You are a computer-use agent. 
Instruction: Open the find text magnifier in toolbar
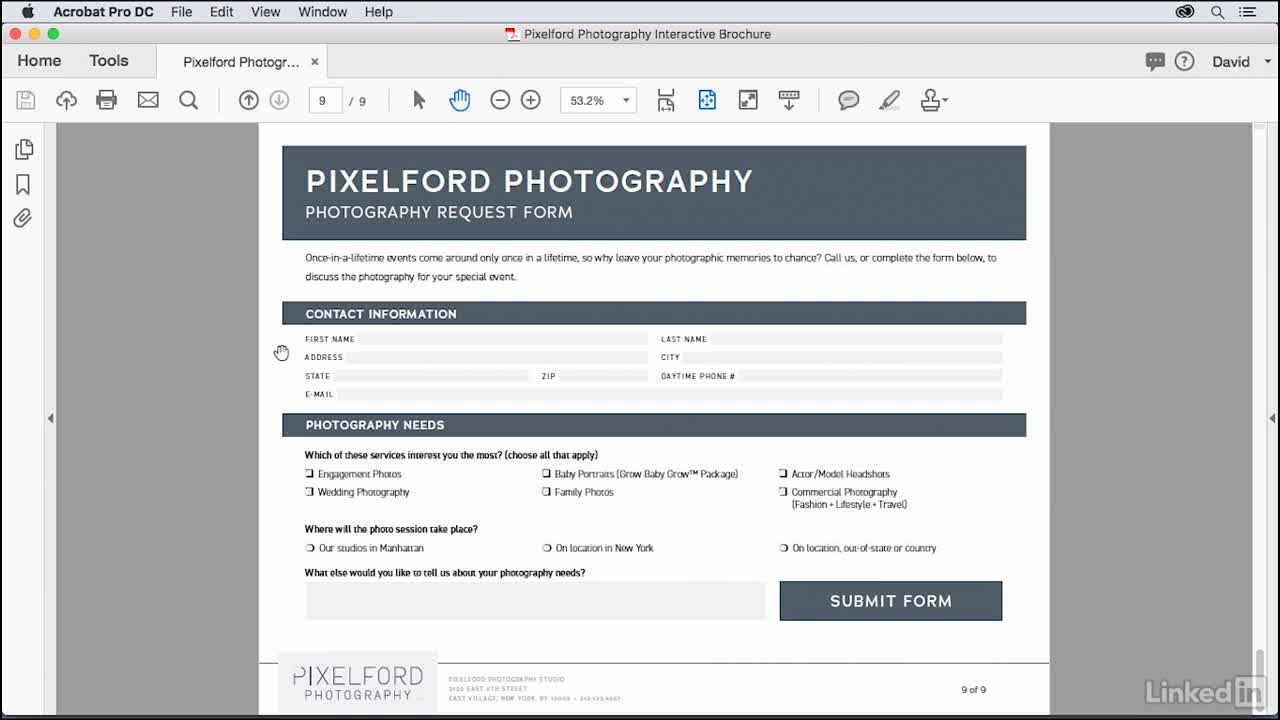188,100
